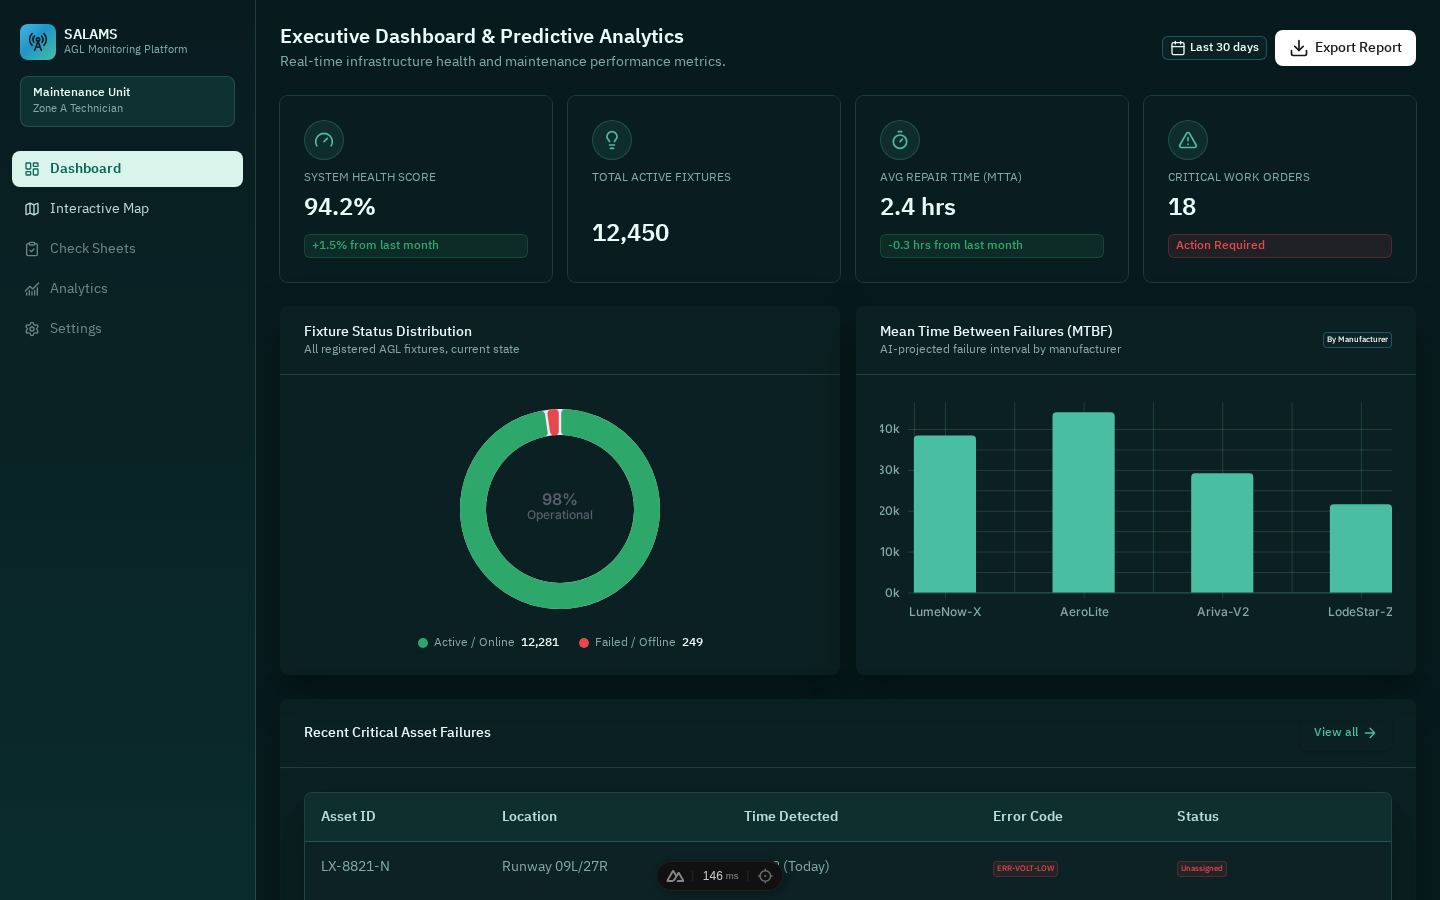This screenshot has height=900, width=1440.
Task: Open Interactive Map in the sidebar
Action: click(x=127, y=209)
